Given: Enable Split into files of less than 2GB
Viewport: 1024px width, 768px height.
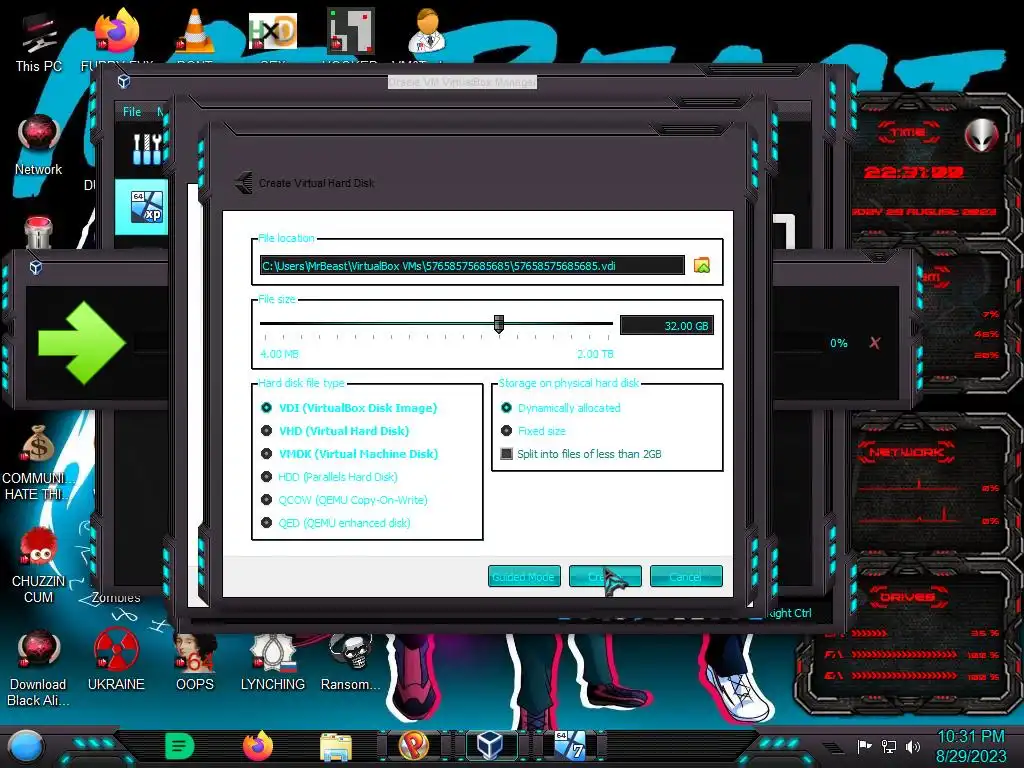Looking at the screenshot, I should pyautogui.click(x=581, y=454).
